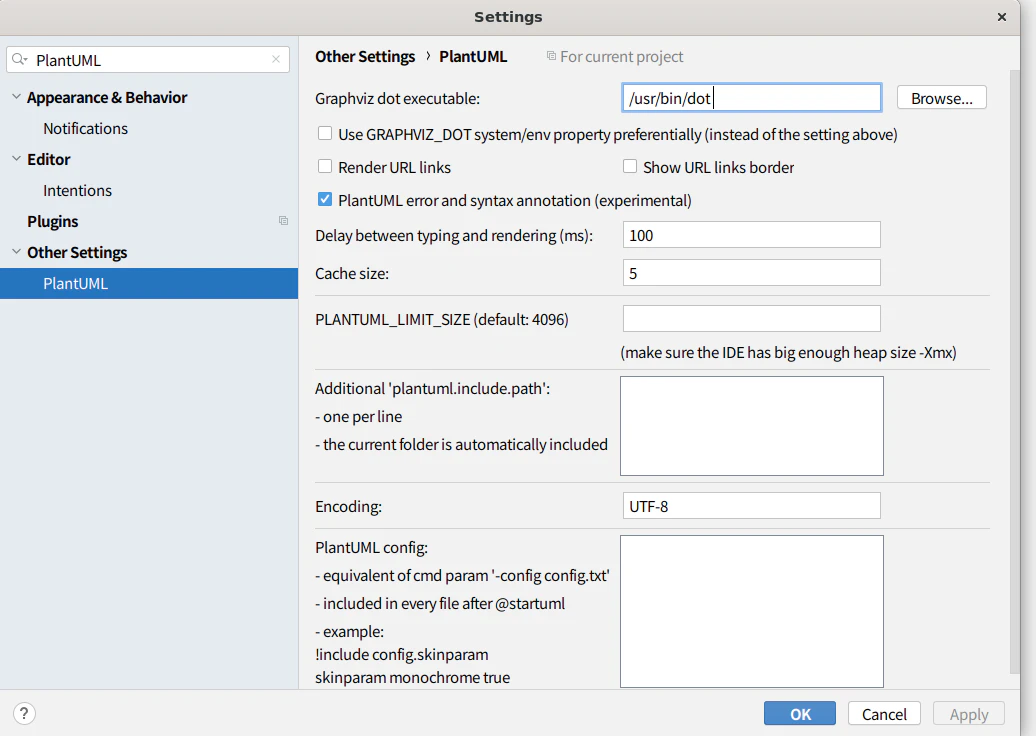Enable Render URL links checkbox

[x=325, y=166]
